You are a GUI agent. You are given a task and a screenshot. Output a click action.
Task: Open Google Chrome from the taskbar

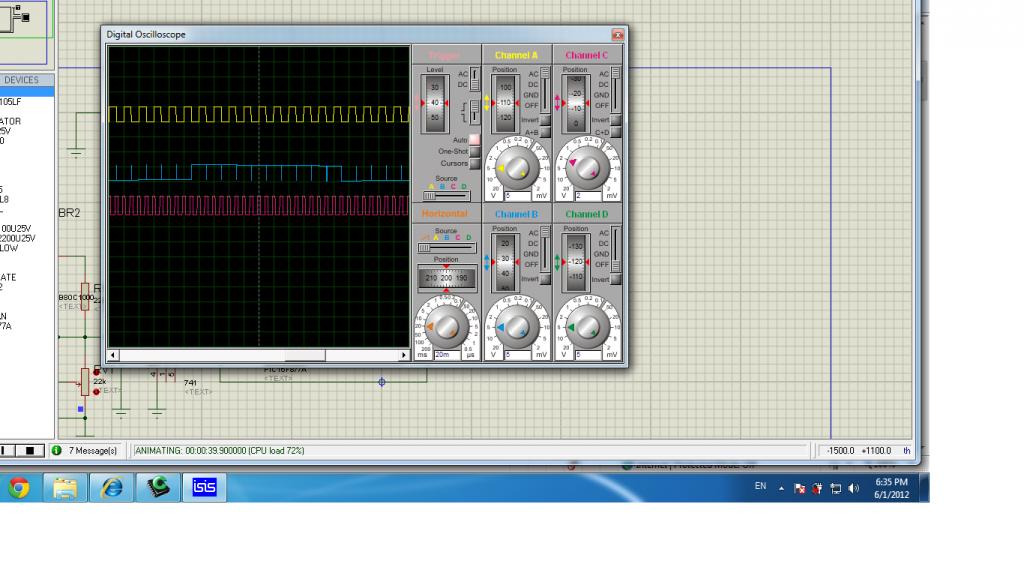18,488
